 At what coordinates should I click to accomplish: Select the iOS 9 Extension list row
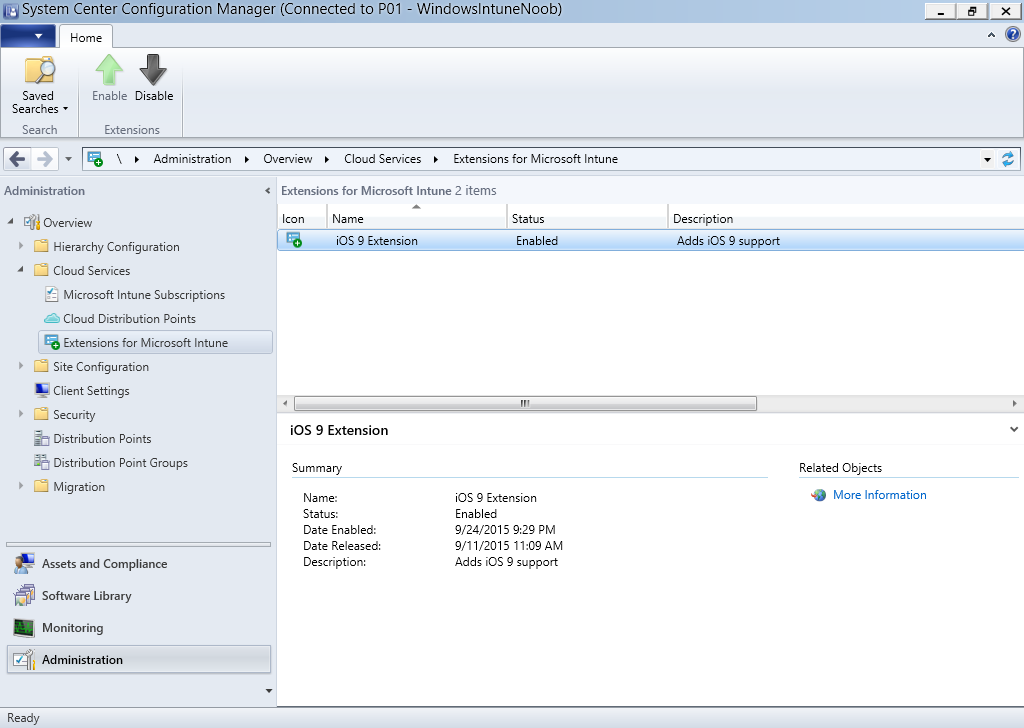coord(650,240)
